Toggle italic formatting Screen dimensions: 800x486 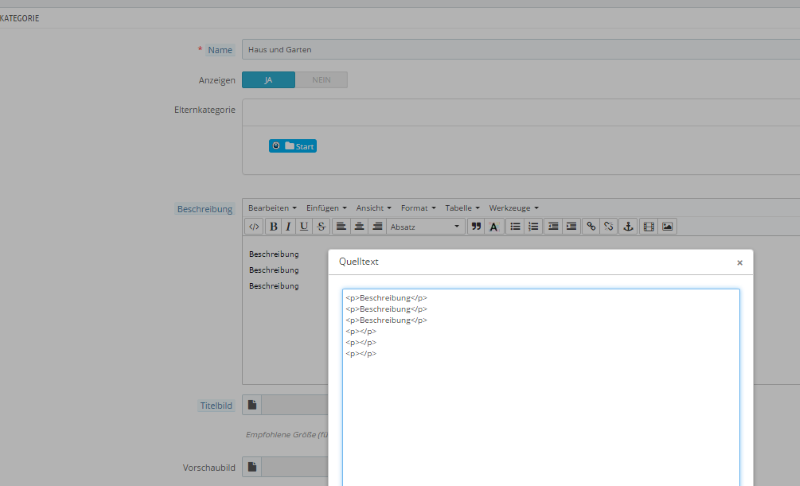[x=288, y=227]
